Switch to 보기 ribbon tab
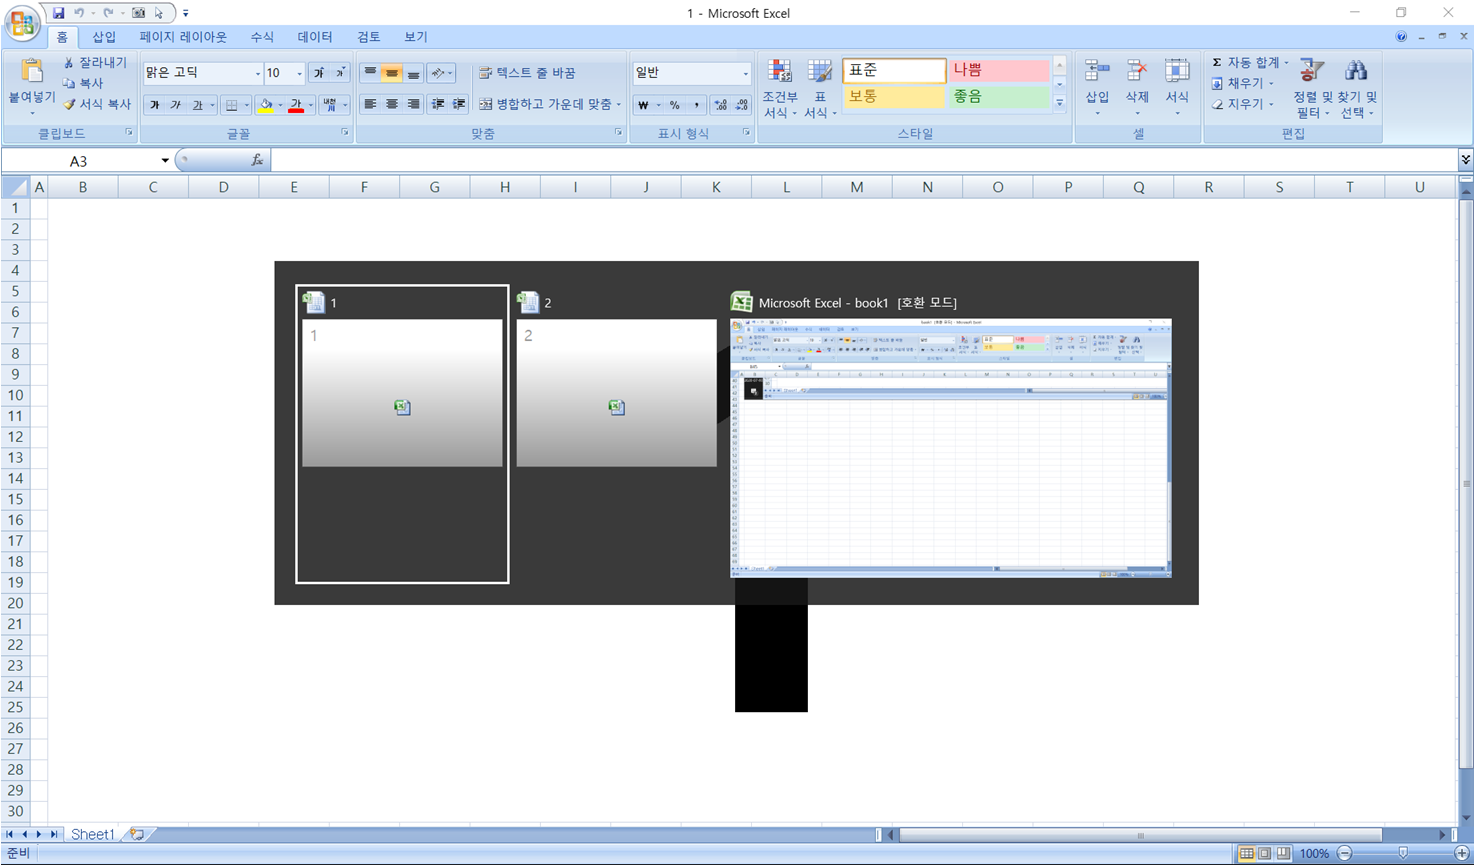The height and width of the screenshot is (866, 1475). 416,37
